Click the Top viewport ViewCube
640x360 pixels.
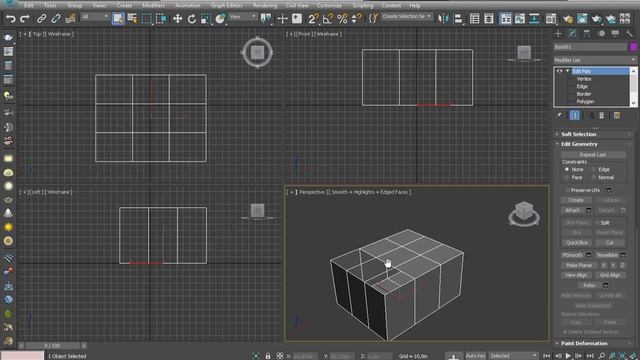click(257, 52)
